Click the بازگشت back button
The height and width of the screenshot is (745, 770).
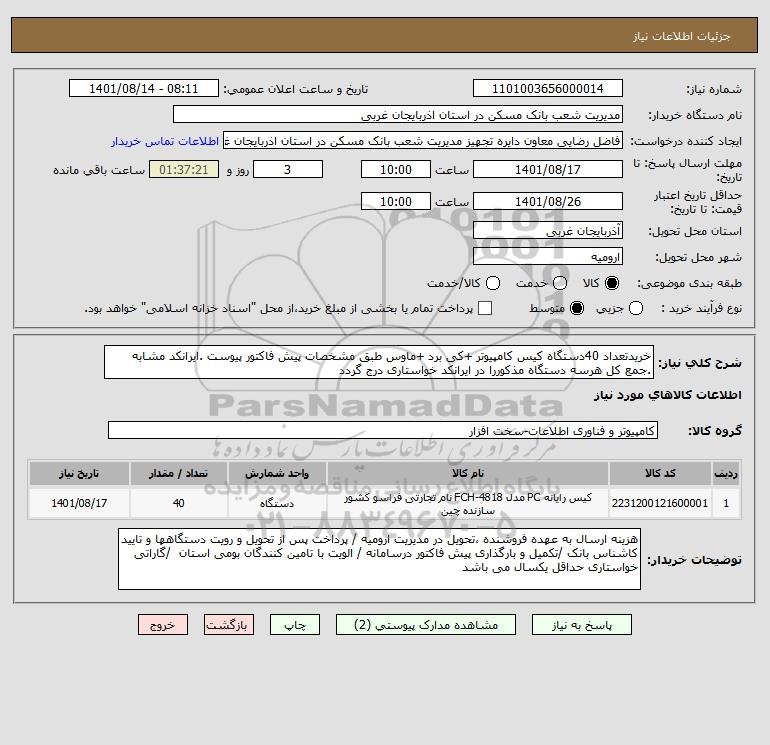229,625
